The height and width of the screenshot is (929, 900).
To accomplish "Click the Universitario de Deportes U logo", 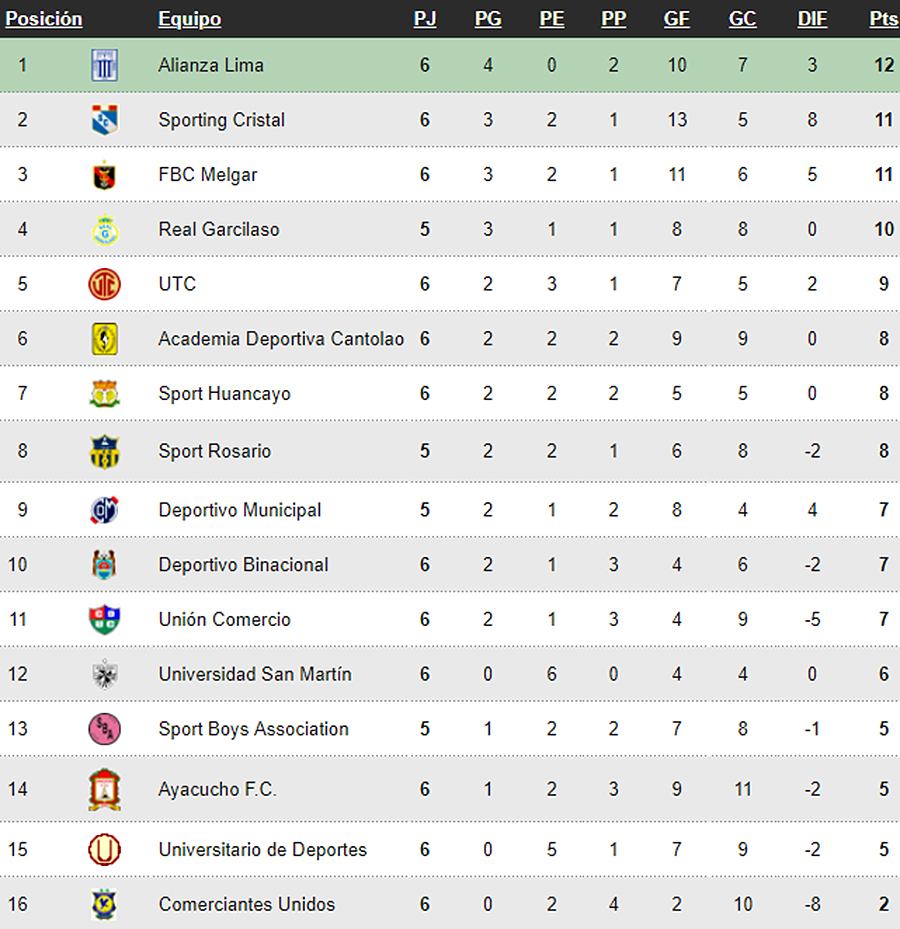I will (104, 850).
